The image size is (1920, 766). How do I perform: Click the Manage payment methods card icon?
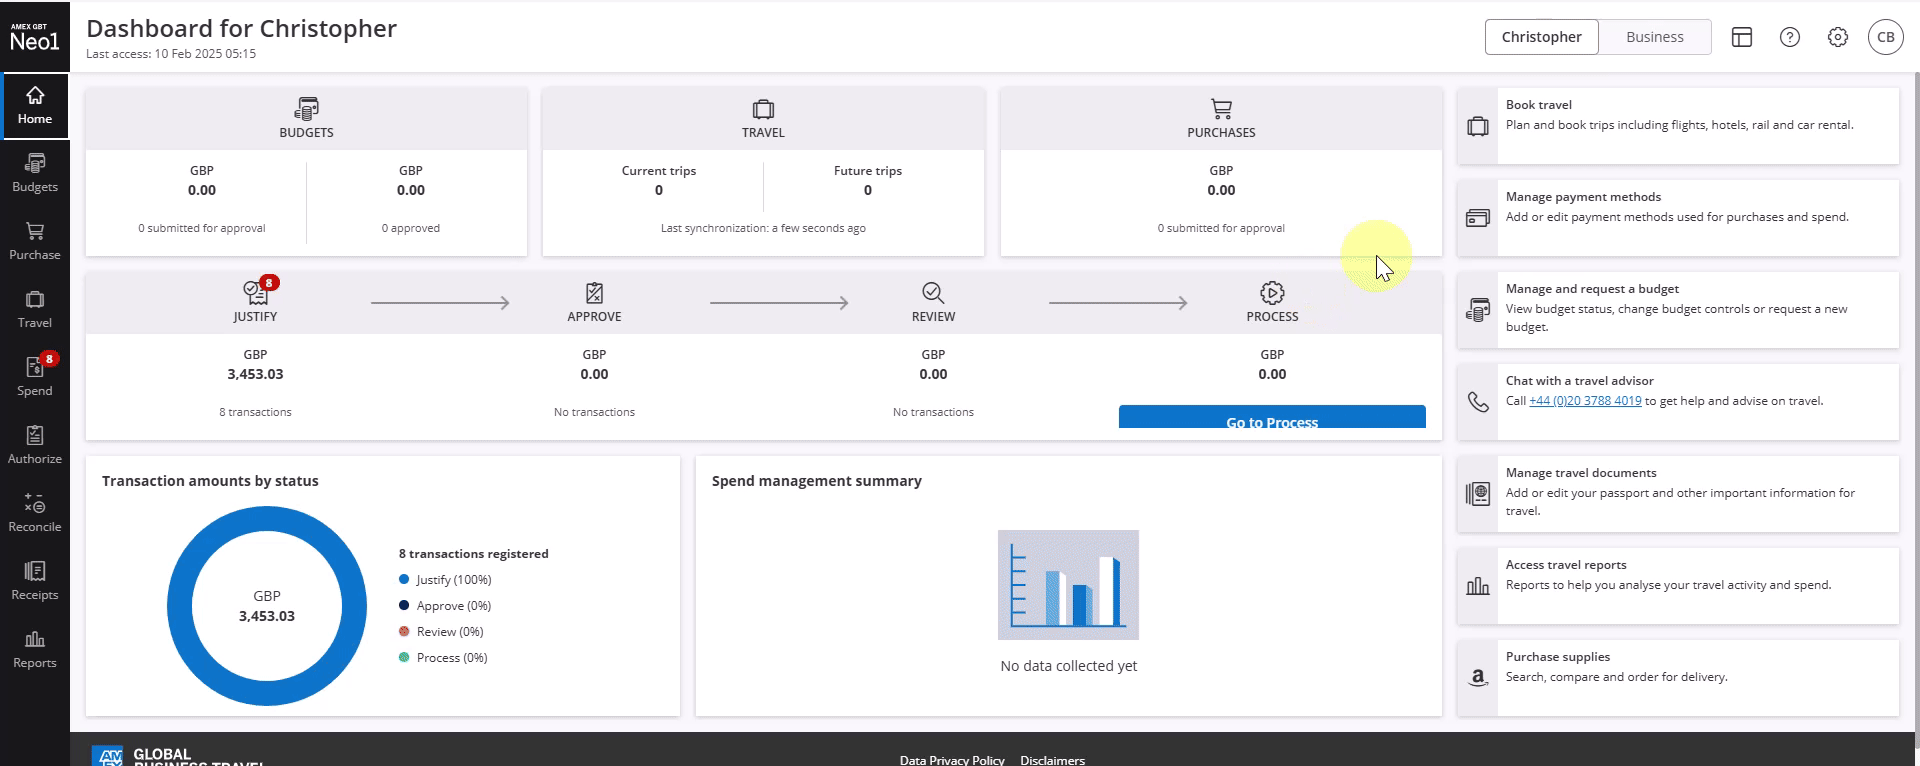tap(1478, 218)
